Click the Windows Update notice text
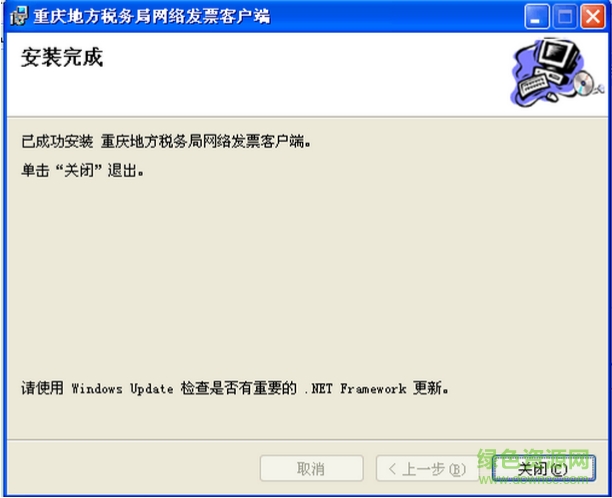 point(235,388)
